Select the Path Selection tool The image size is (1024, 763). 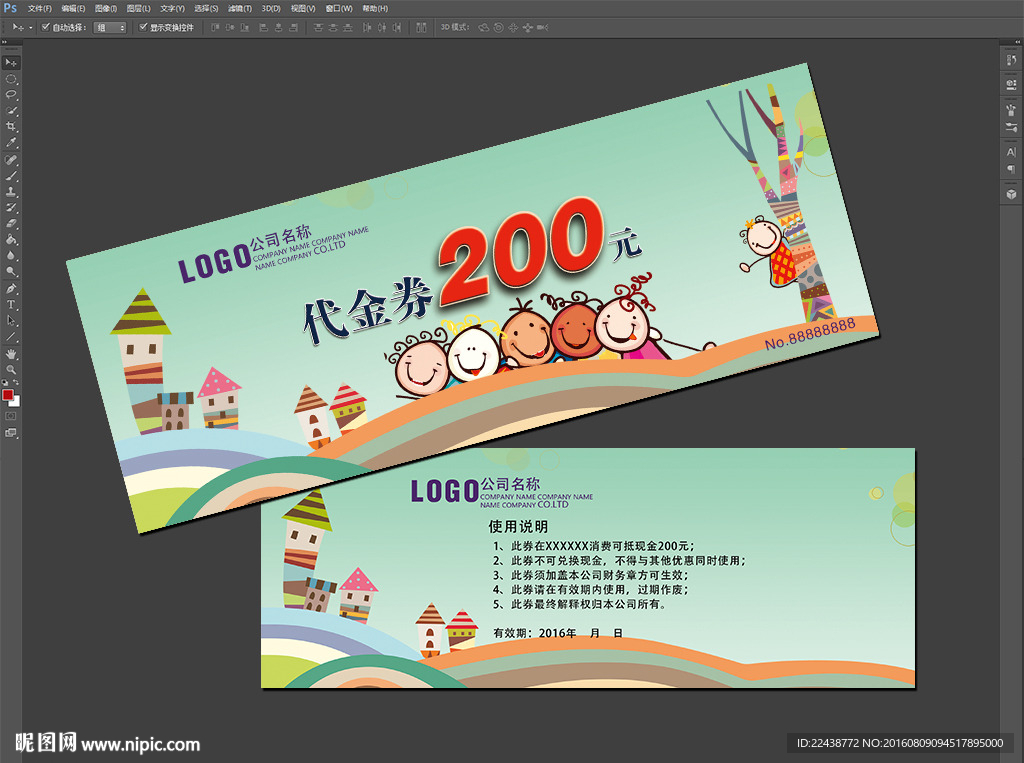pos(11,321)
